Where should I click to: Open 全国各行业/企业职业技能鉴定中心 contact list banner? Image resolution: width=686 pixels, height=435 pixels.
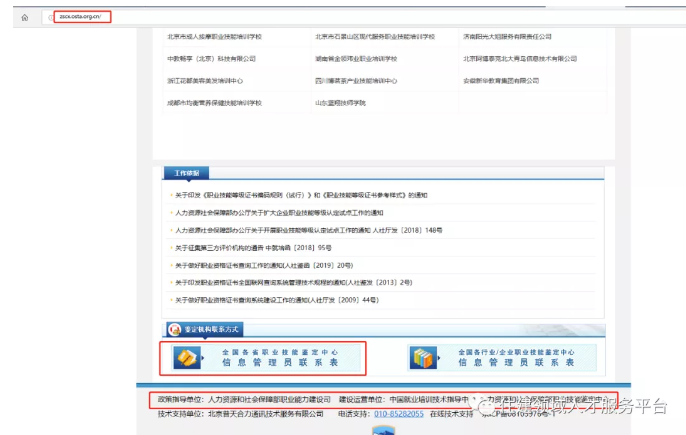pos(502,358)
